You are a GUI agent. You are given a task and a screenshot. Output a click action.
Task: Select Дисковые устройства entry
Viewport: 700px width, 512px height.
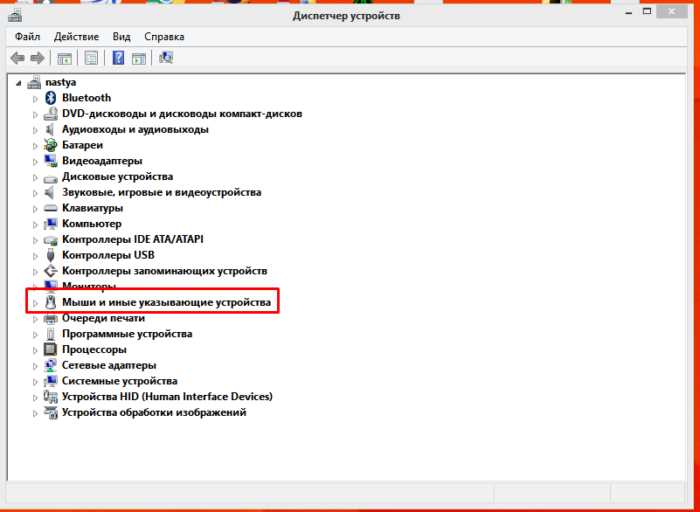pyautogui.click(x=117, y=177)
